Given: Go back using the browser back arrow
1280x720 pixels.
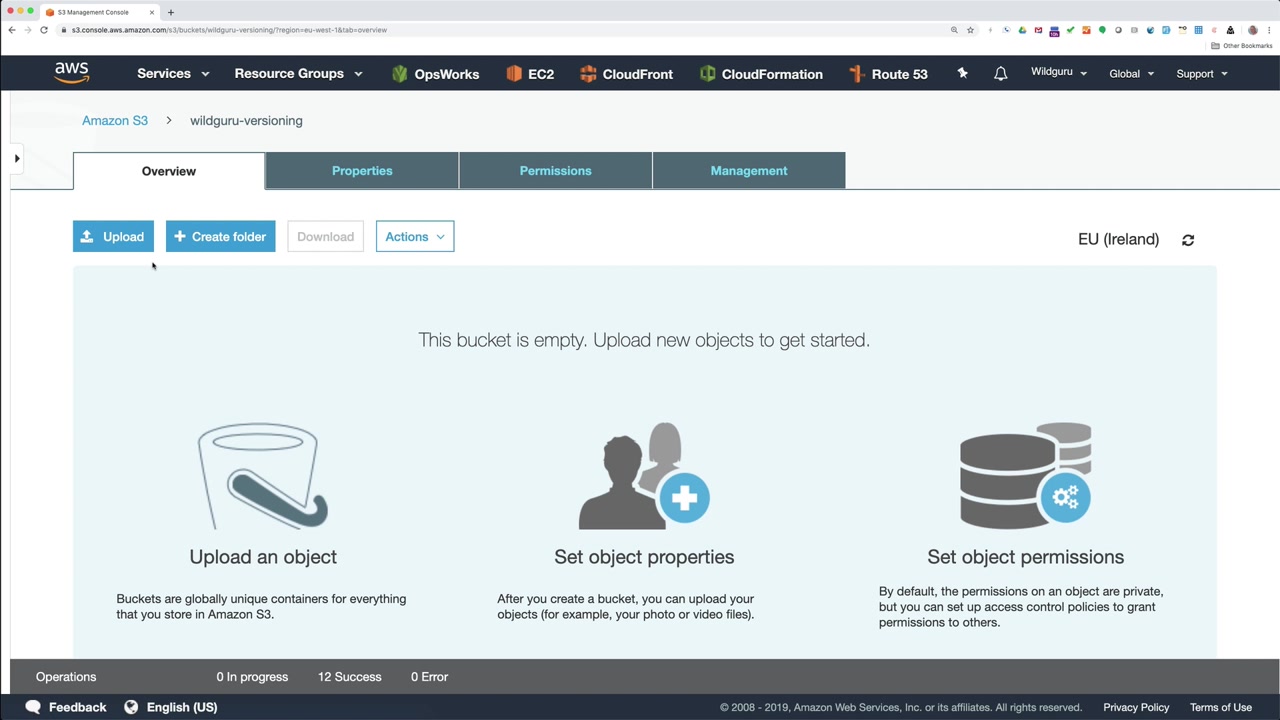Looking at the screenshot, I should pyautogui.click(x=12, y=30).
